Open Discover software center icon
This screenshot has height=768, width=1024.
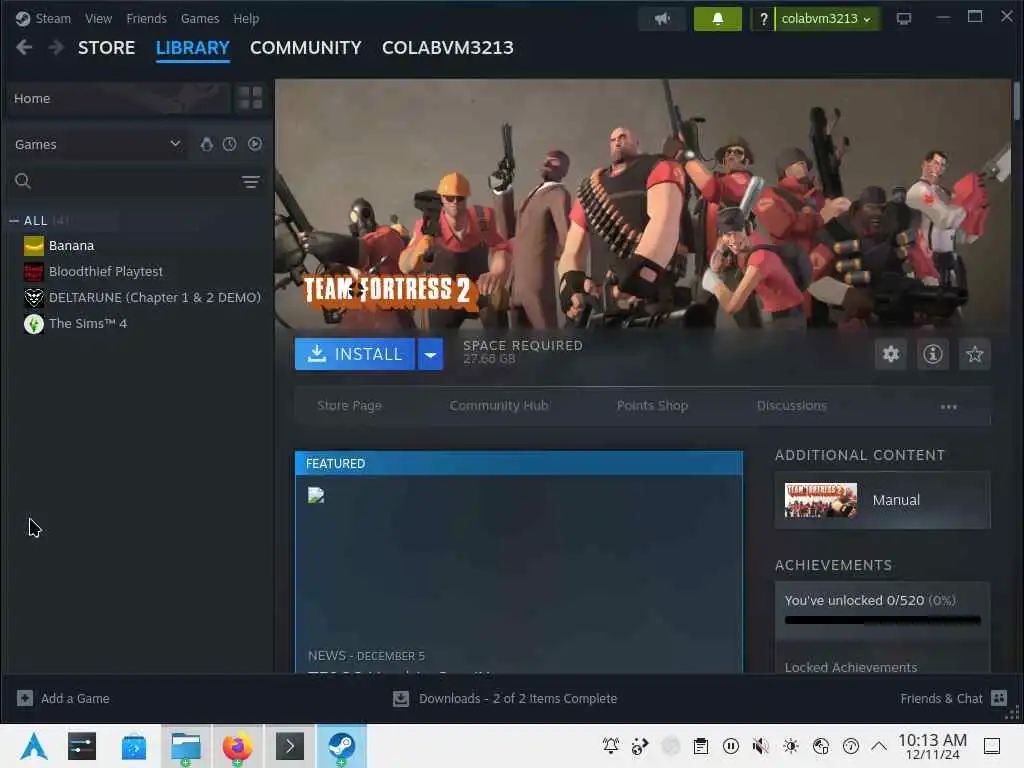click(134, 746)
